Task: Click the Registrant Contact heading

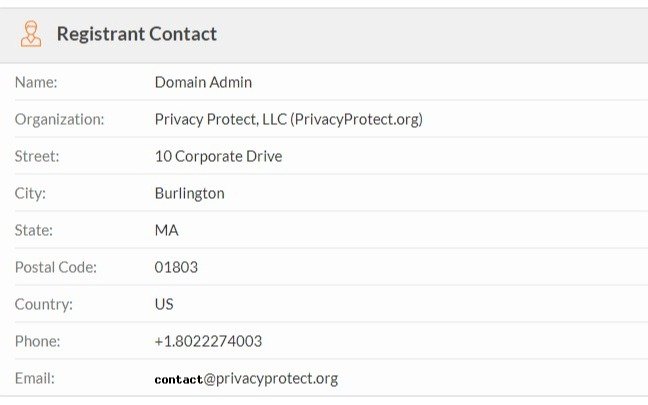Action: tap(137, 34)
